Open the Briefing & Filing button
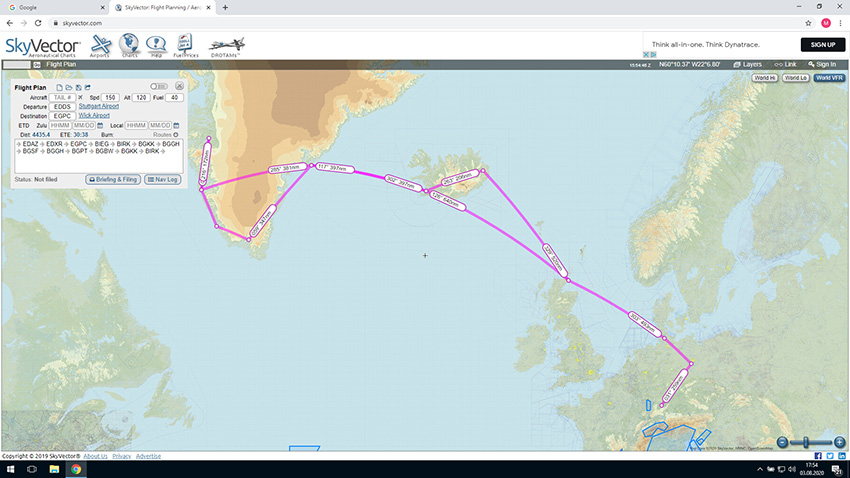The height and width of the screenshot is (478, 850). (x=113, y=179)
